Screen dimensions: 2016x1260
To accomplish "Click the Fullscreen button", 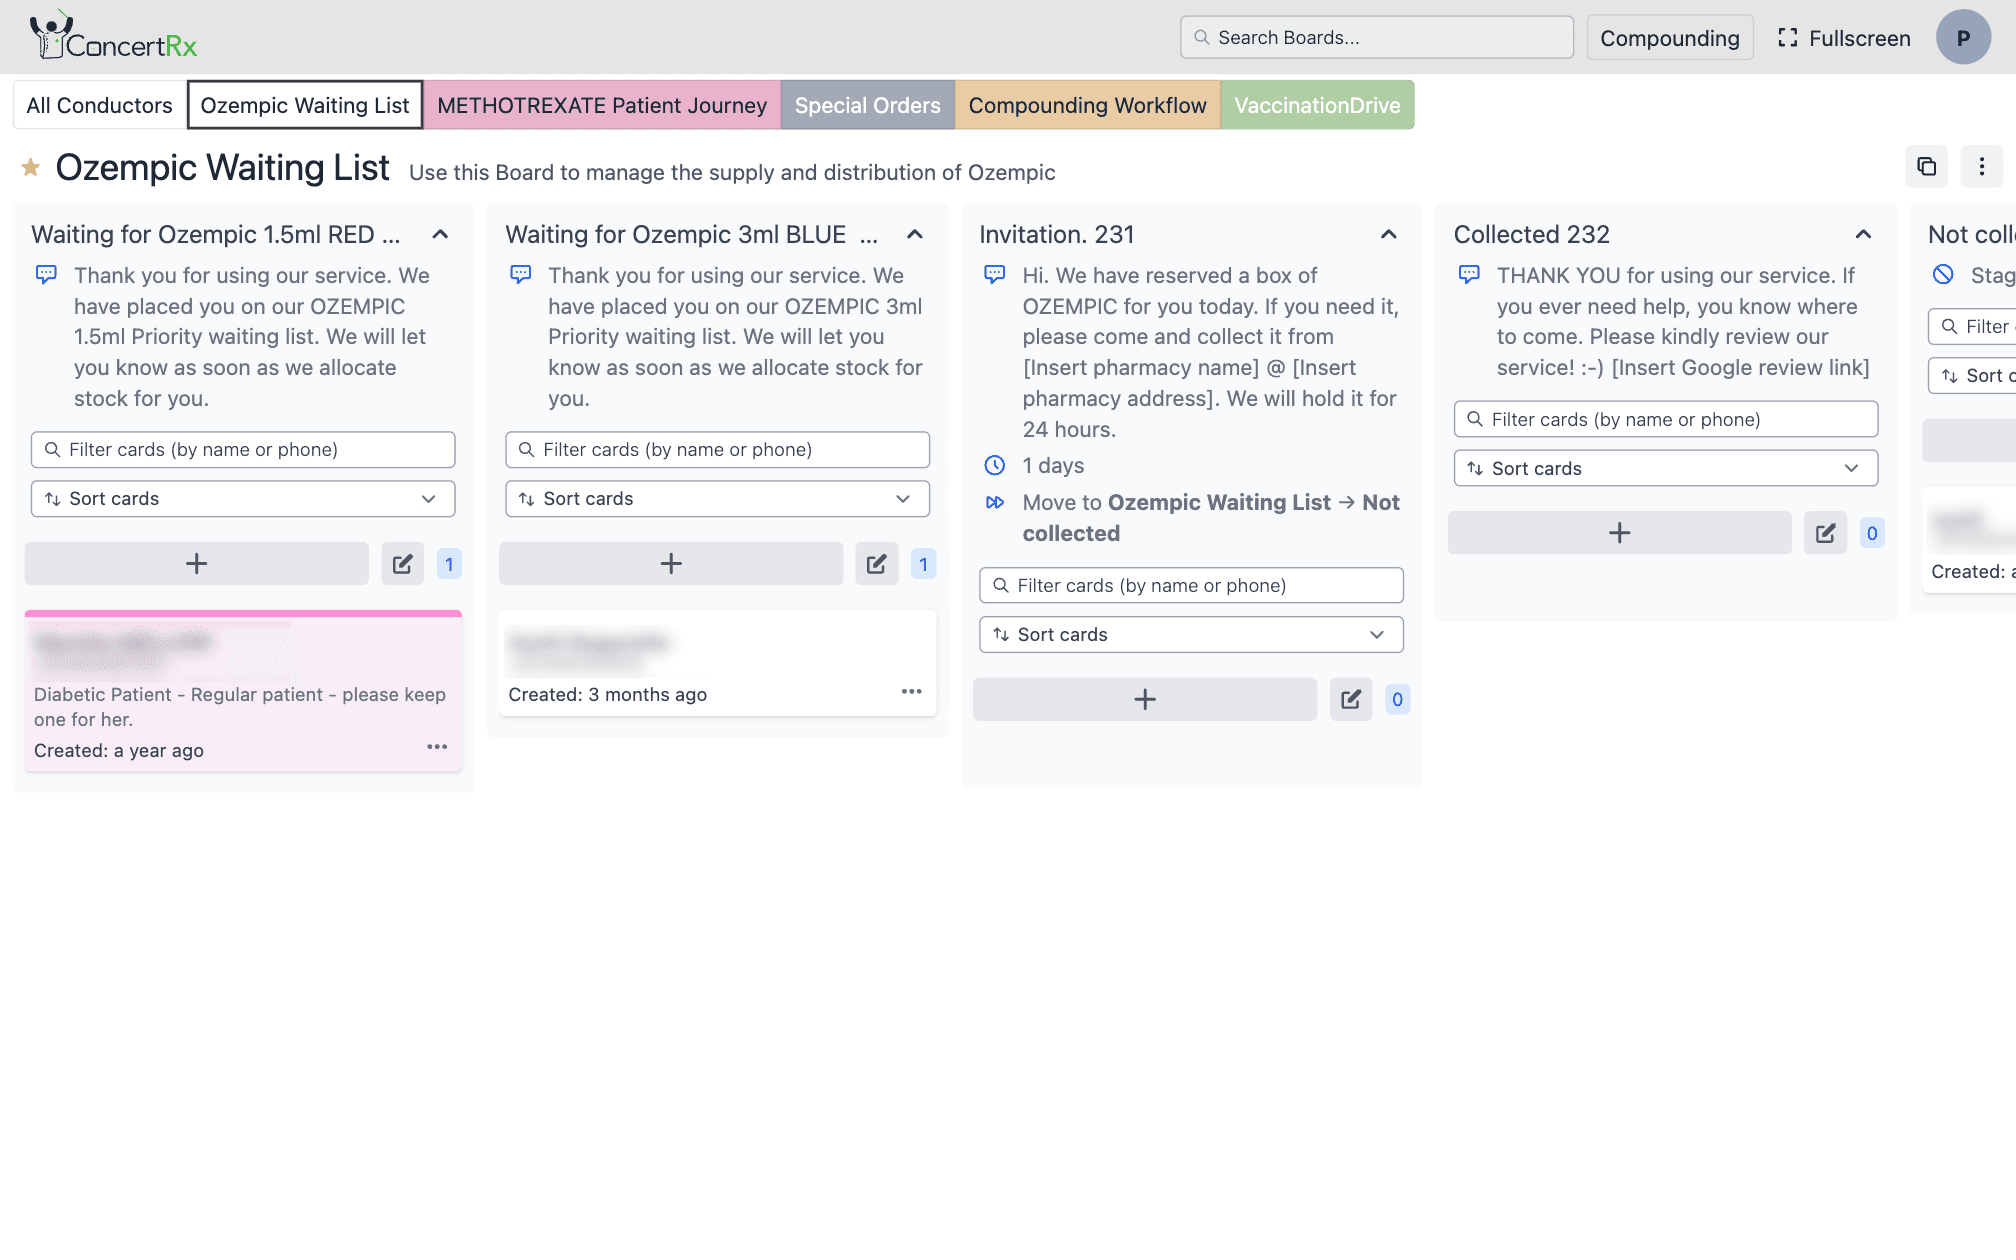I will (1844, 38).
